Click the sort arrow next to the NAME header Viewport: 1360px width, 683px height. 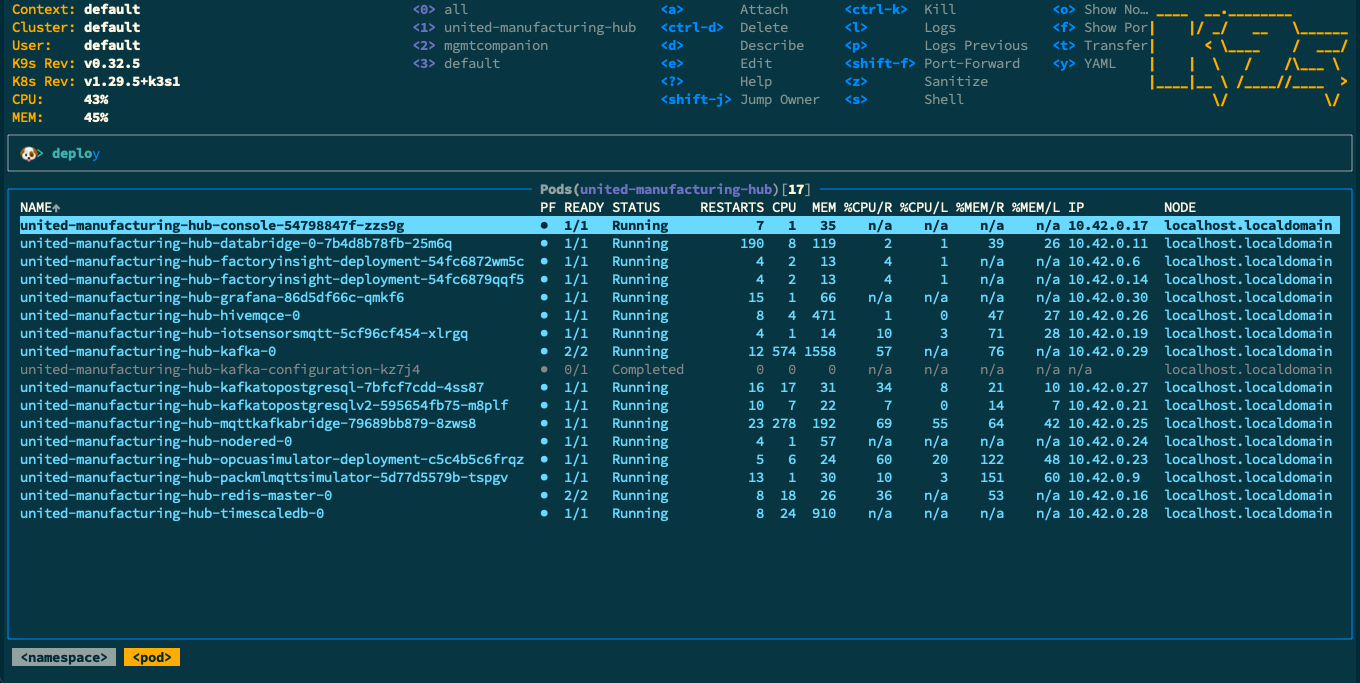tap(55, 208)
